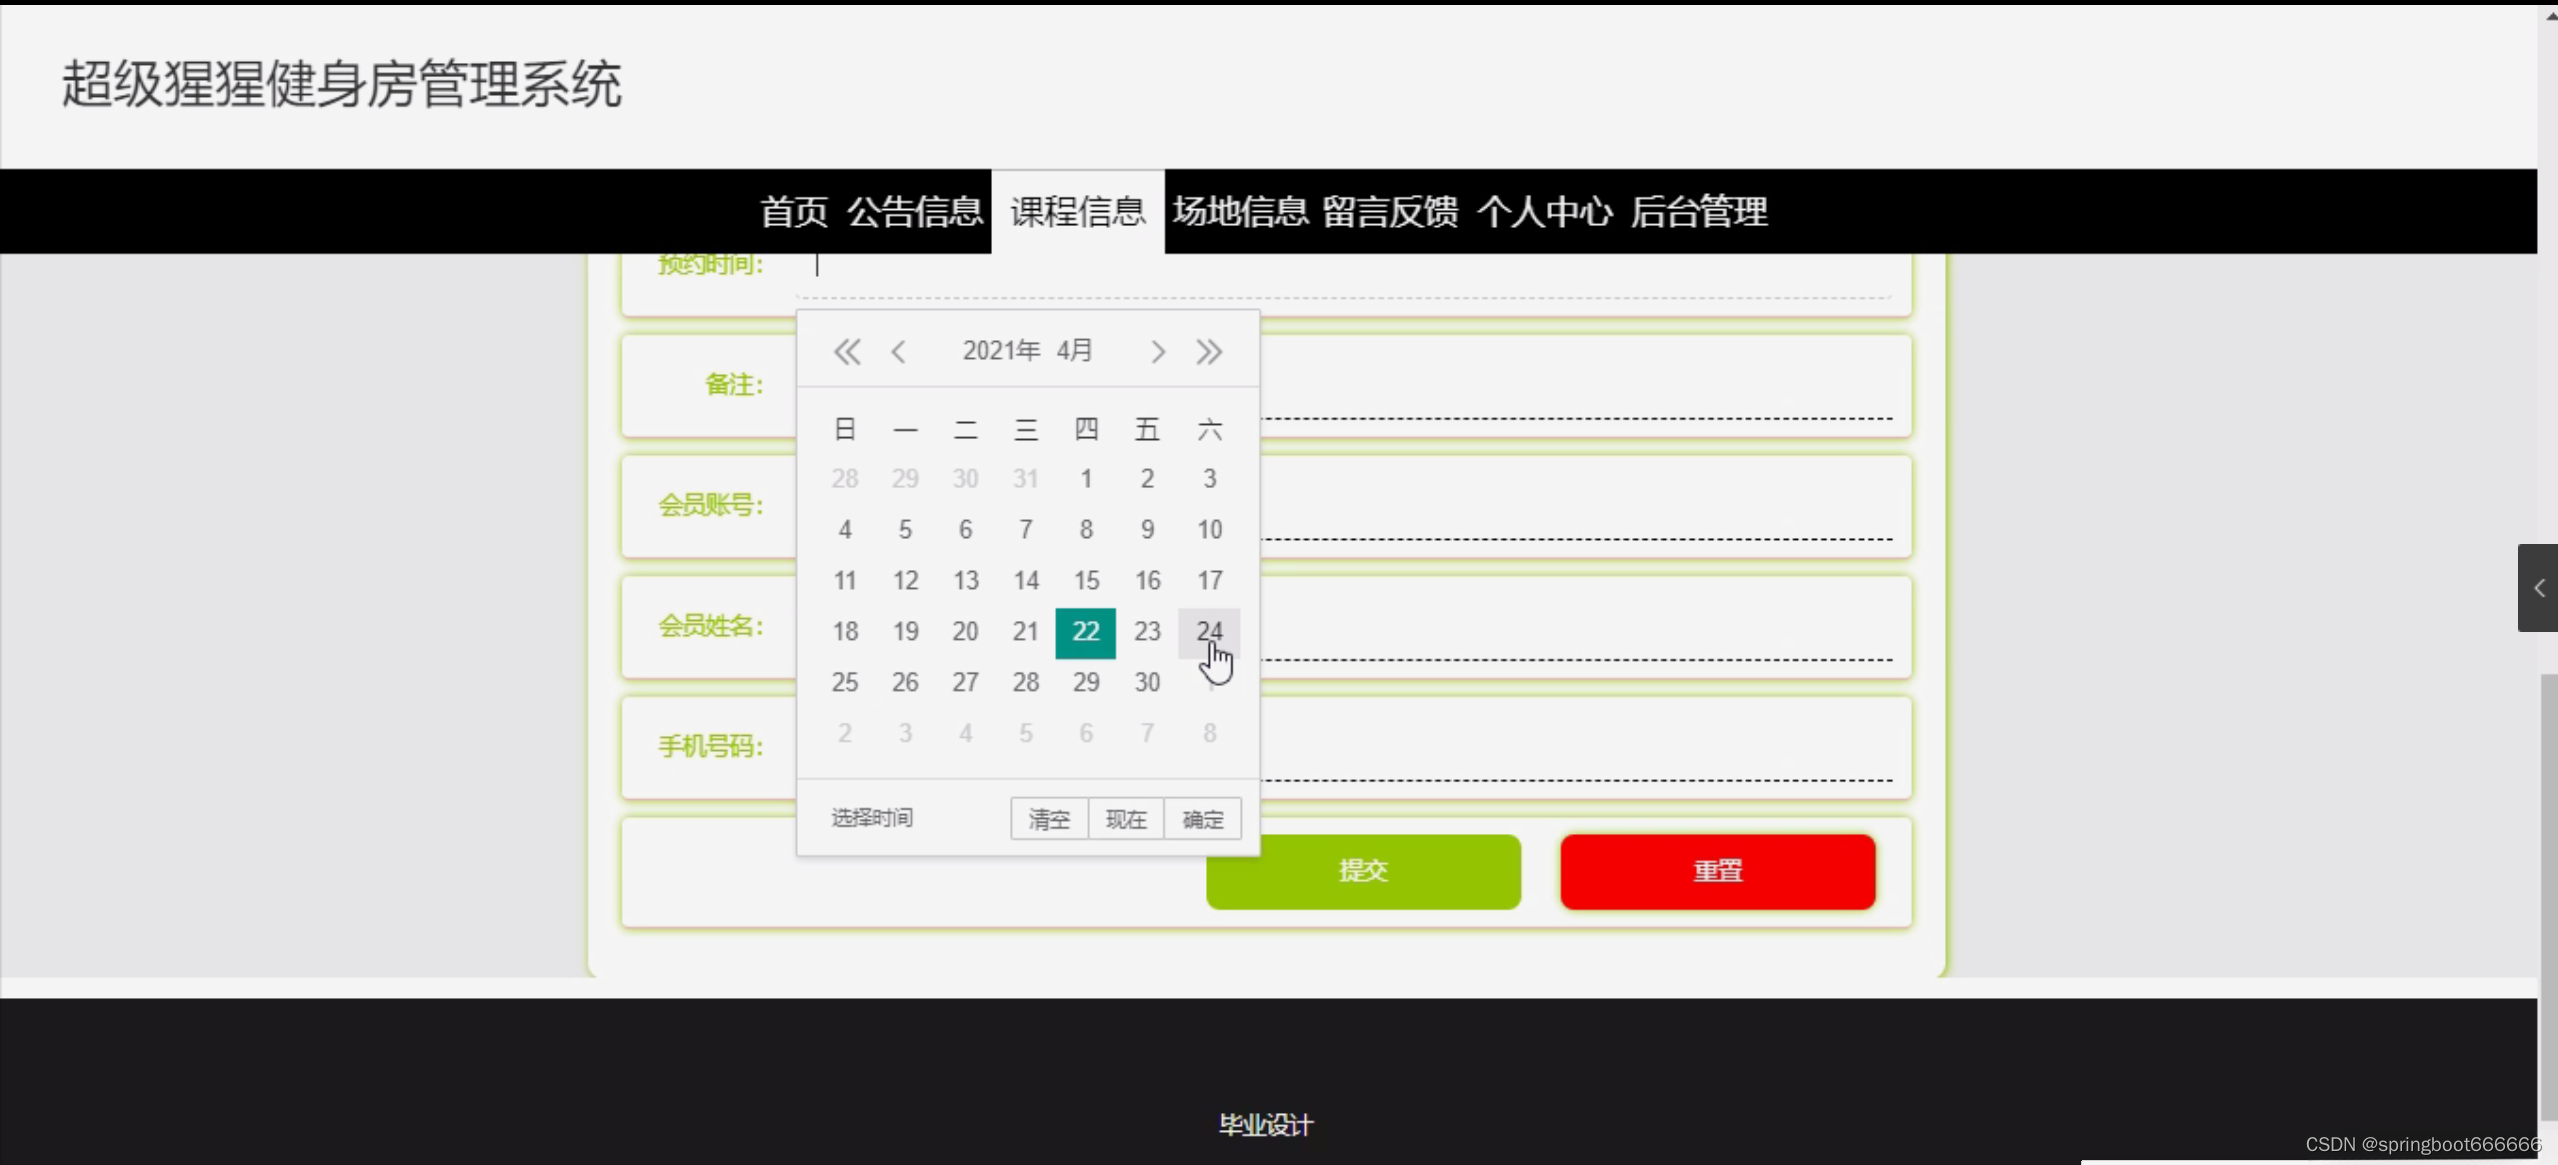This screenshot has width=2558, height=1165.
Task: Open the month selector 4月
Action: [1075, 351]
